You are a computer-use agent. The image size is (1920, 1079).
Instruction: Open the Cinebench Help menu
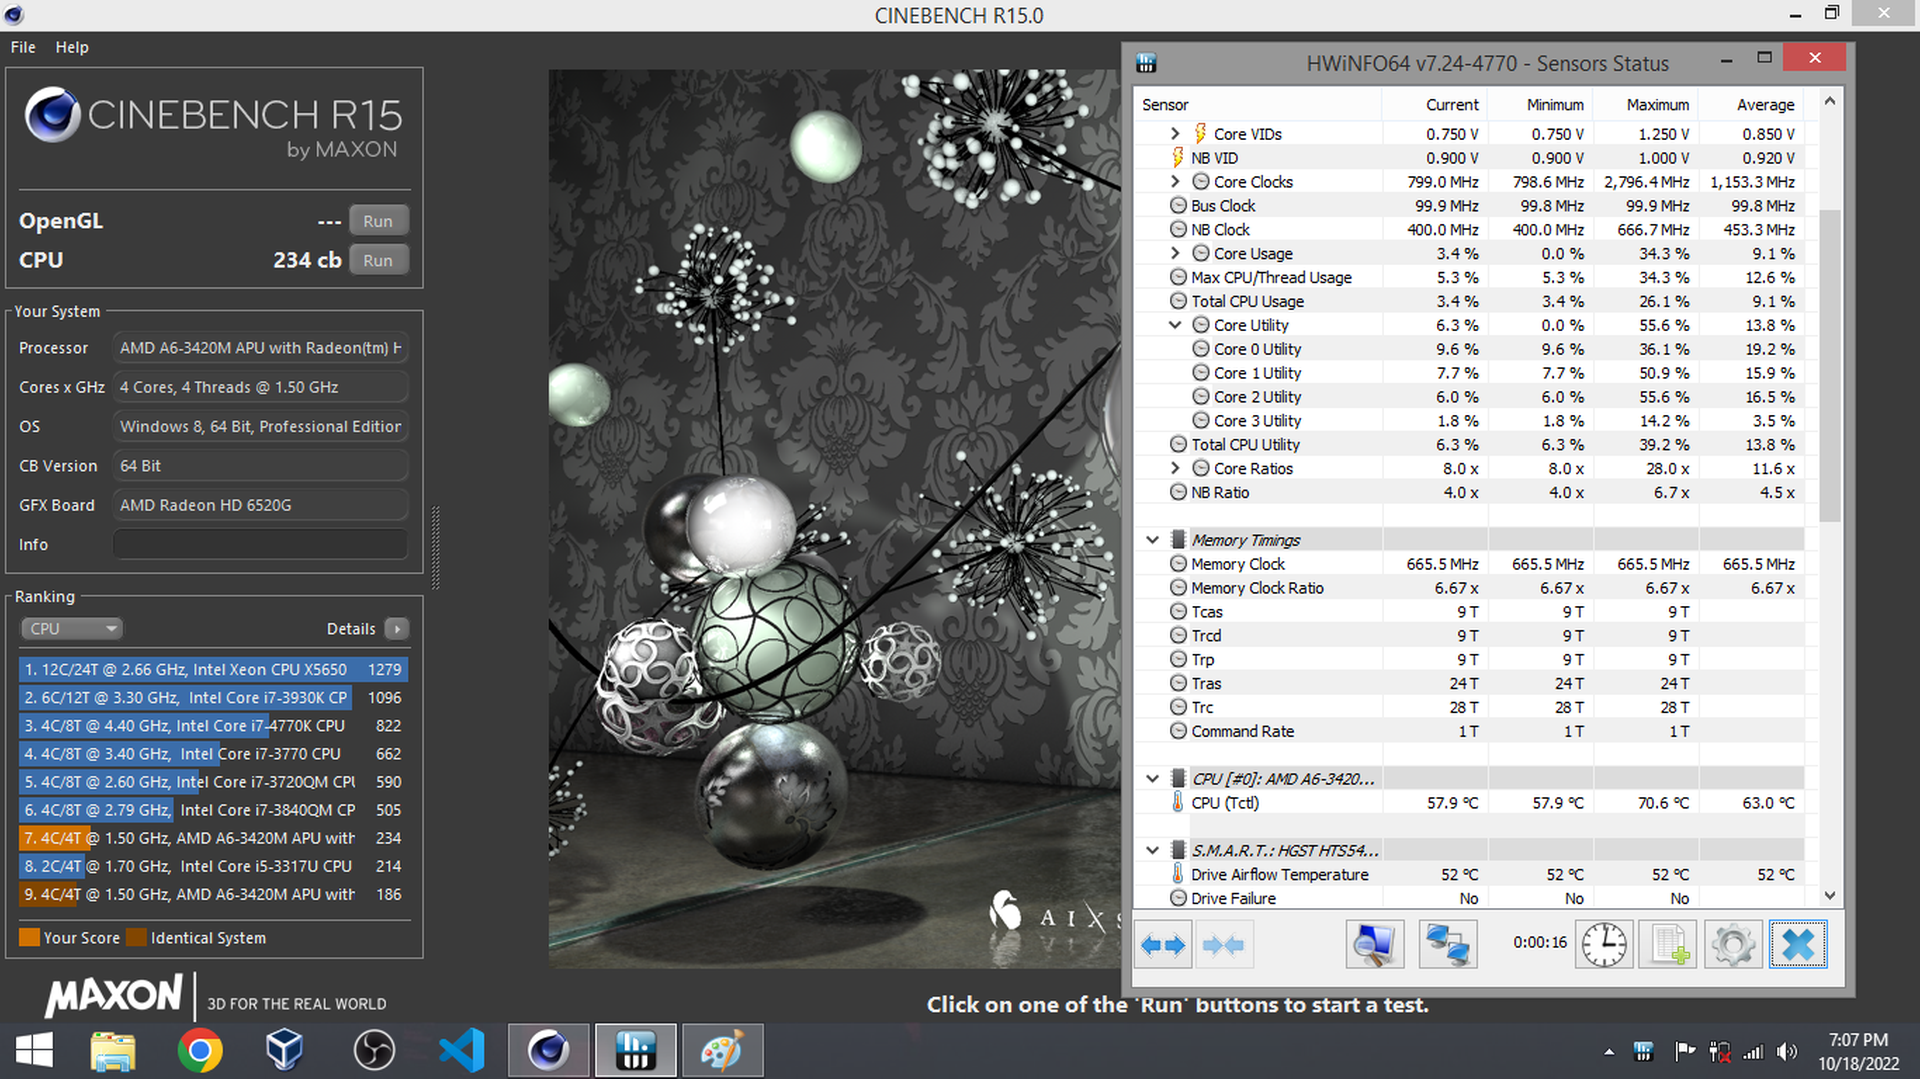point(72,47)
